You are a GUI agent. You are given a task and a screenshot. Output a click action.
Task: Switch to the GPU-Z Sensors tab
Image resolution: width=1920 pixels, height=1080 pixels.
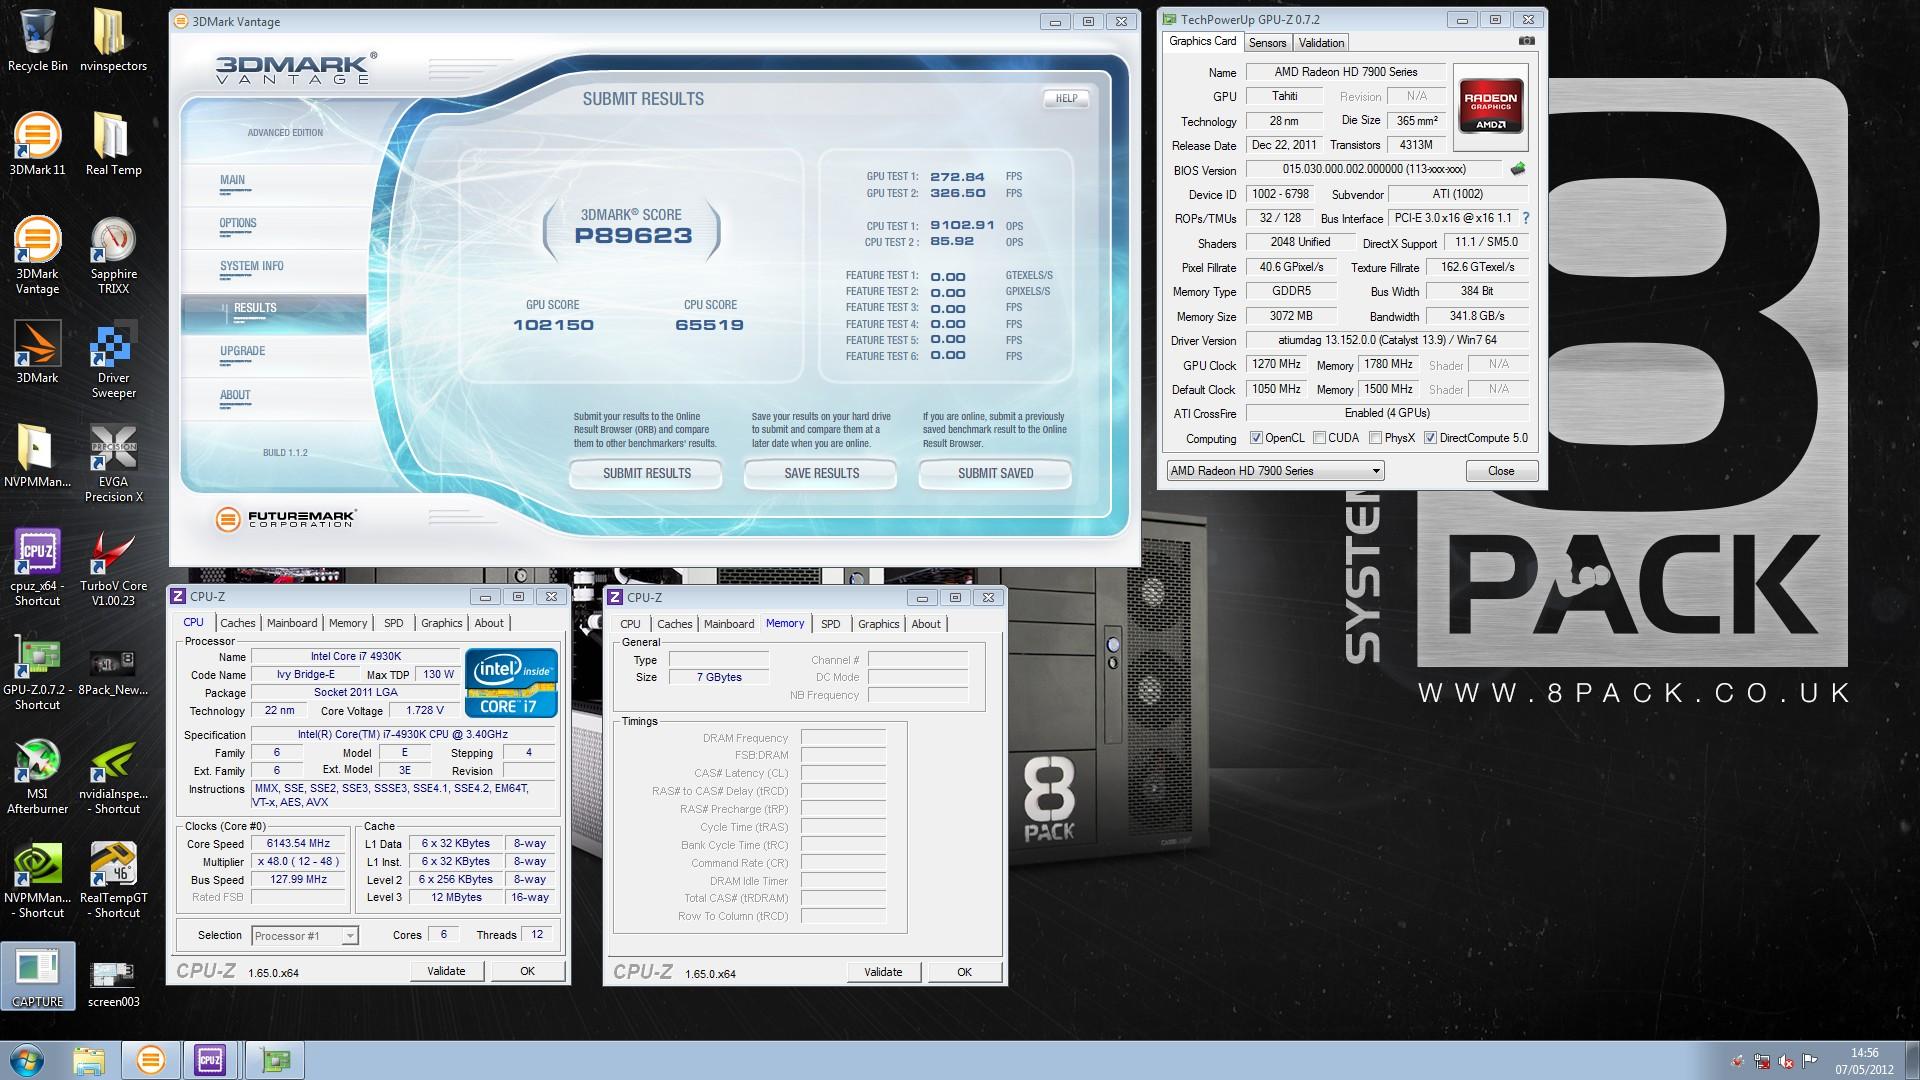pos(1267,42)
